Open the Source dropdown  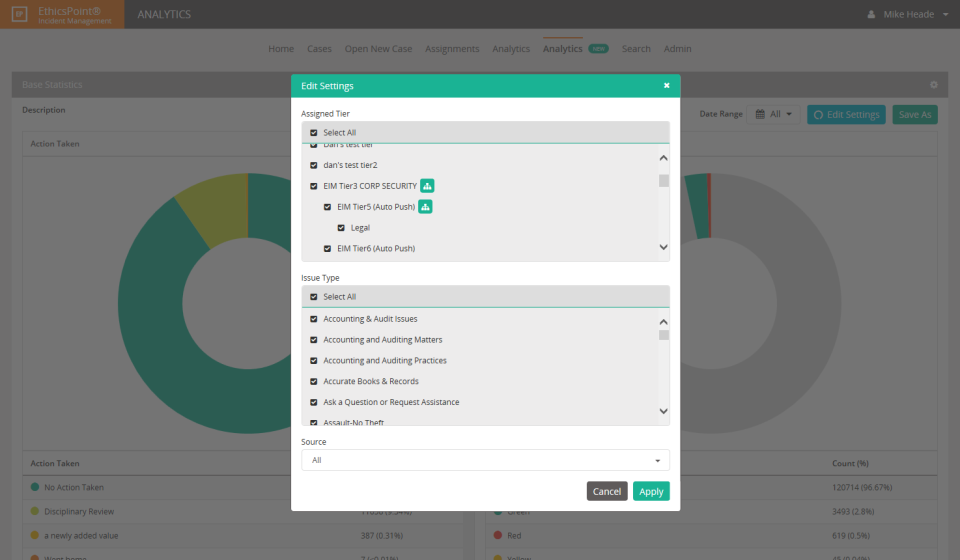[485, 460]
